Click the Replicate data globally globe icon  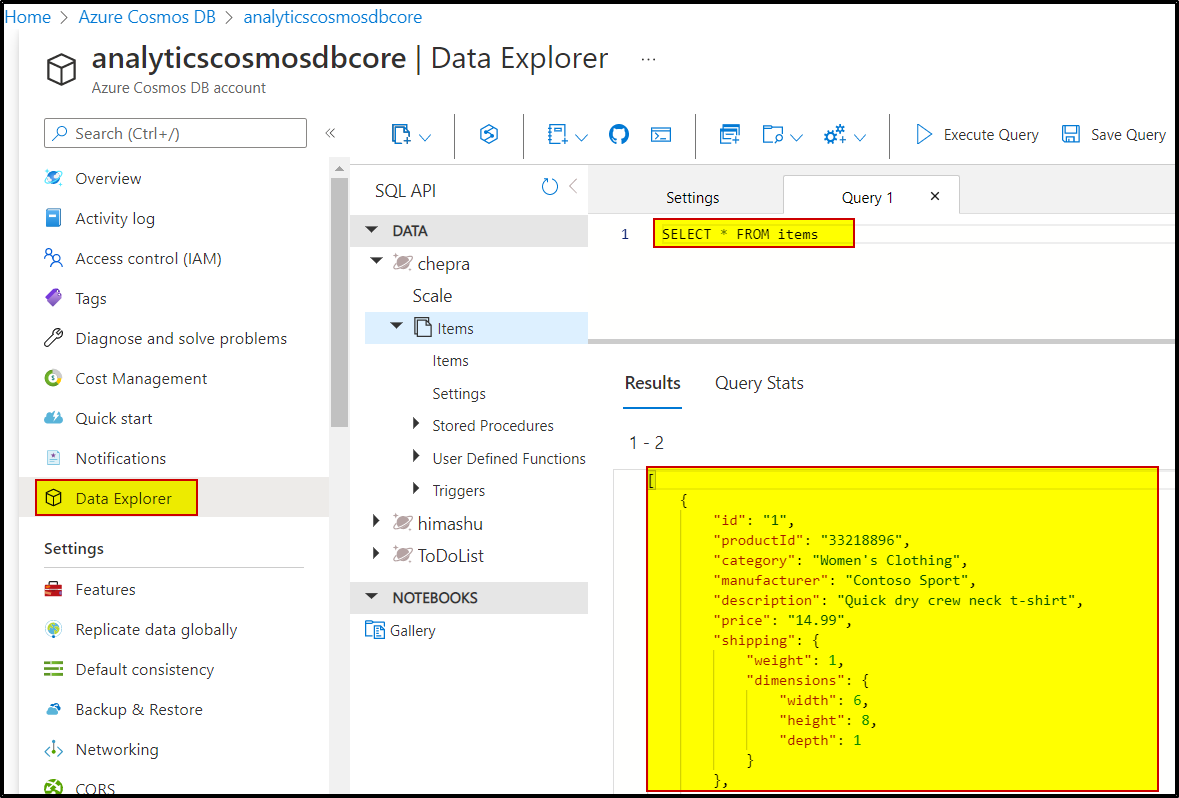(53, 630)
